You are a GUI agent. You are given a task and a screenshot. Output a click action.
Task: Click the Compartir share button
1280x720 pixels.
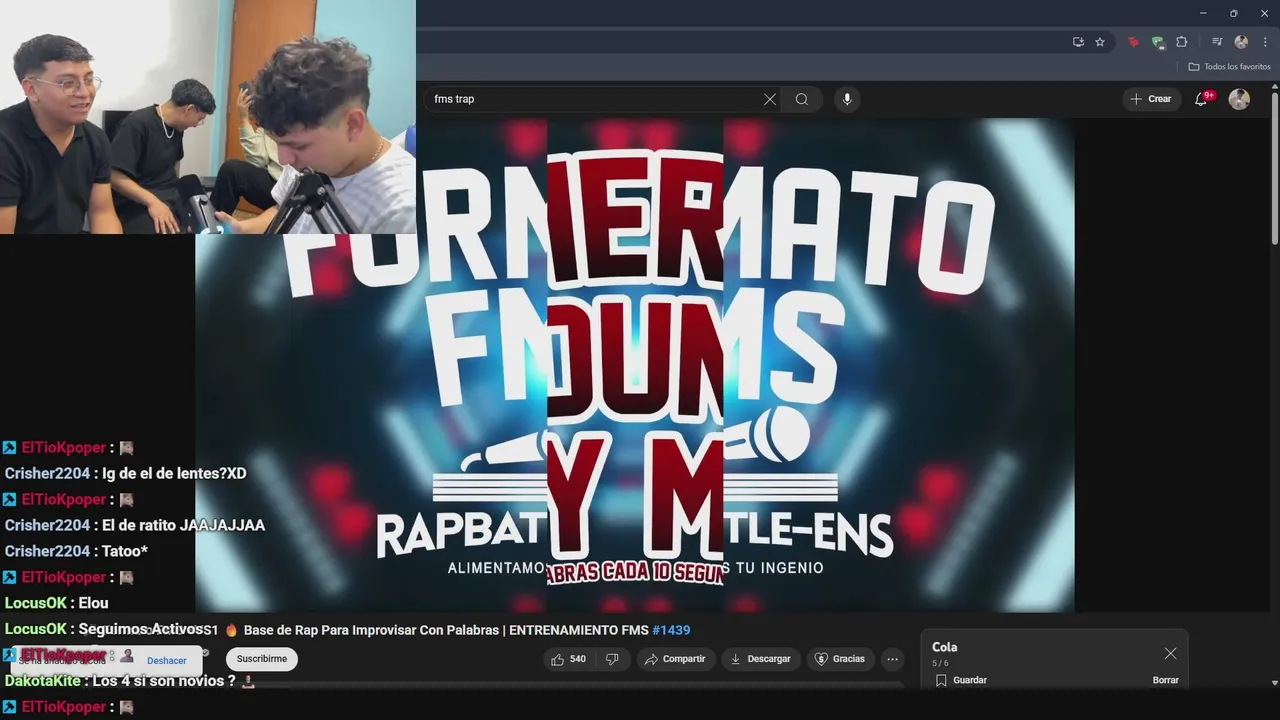click(x=675, y=659)
